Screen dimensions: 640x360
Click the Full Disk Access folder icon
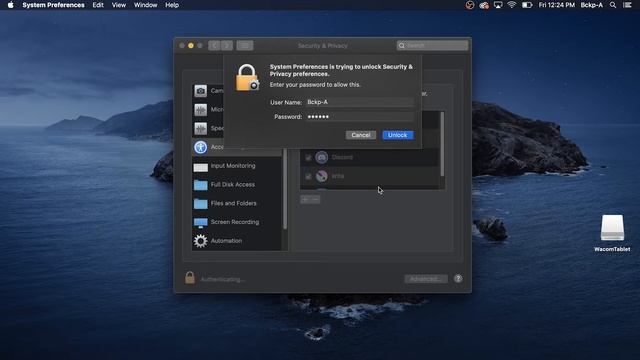200,185
